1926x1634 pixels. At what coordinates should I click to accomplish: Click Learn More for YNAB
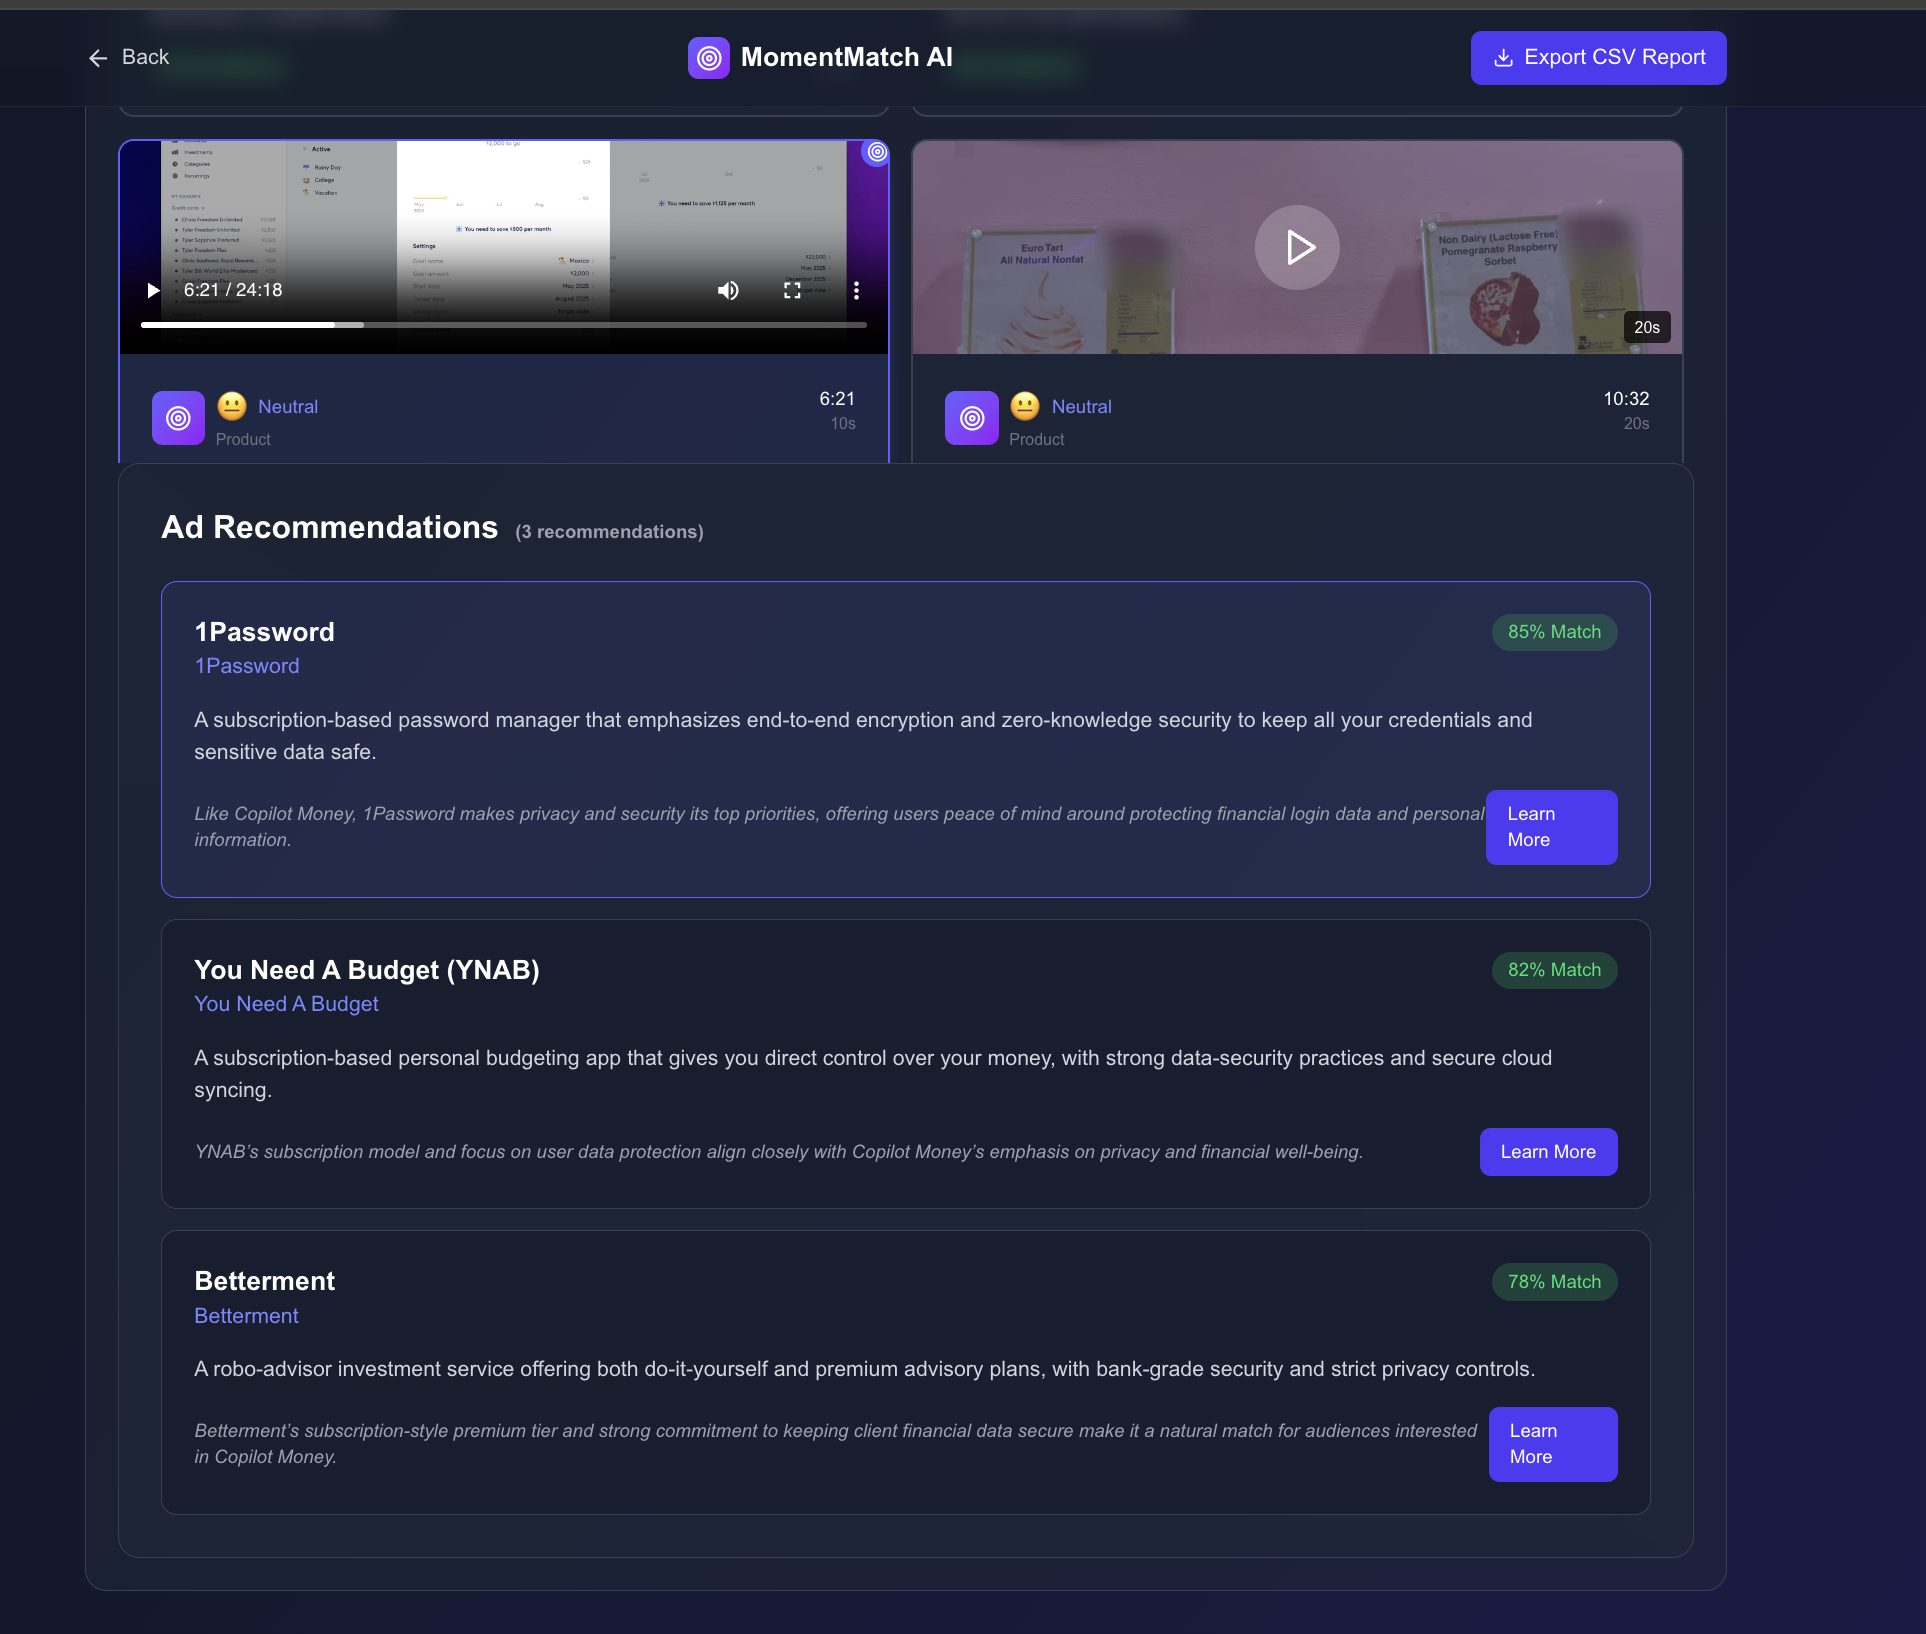click(x=1548, y=1152)
